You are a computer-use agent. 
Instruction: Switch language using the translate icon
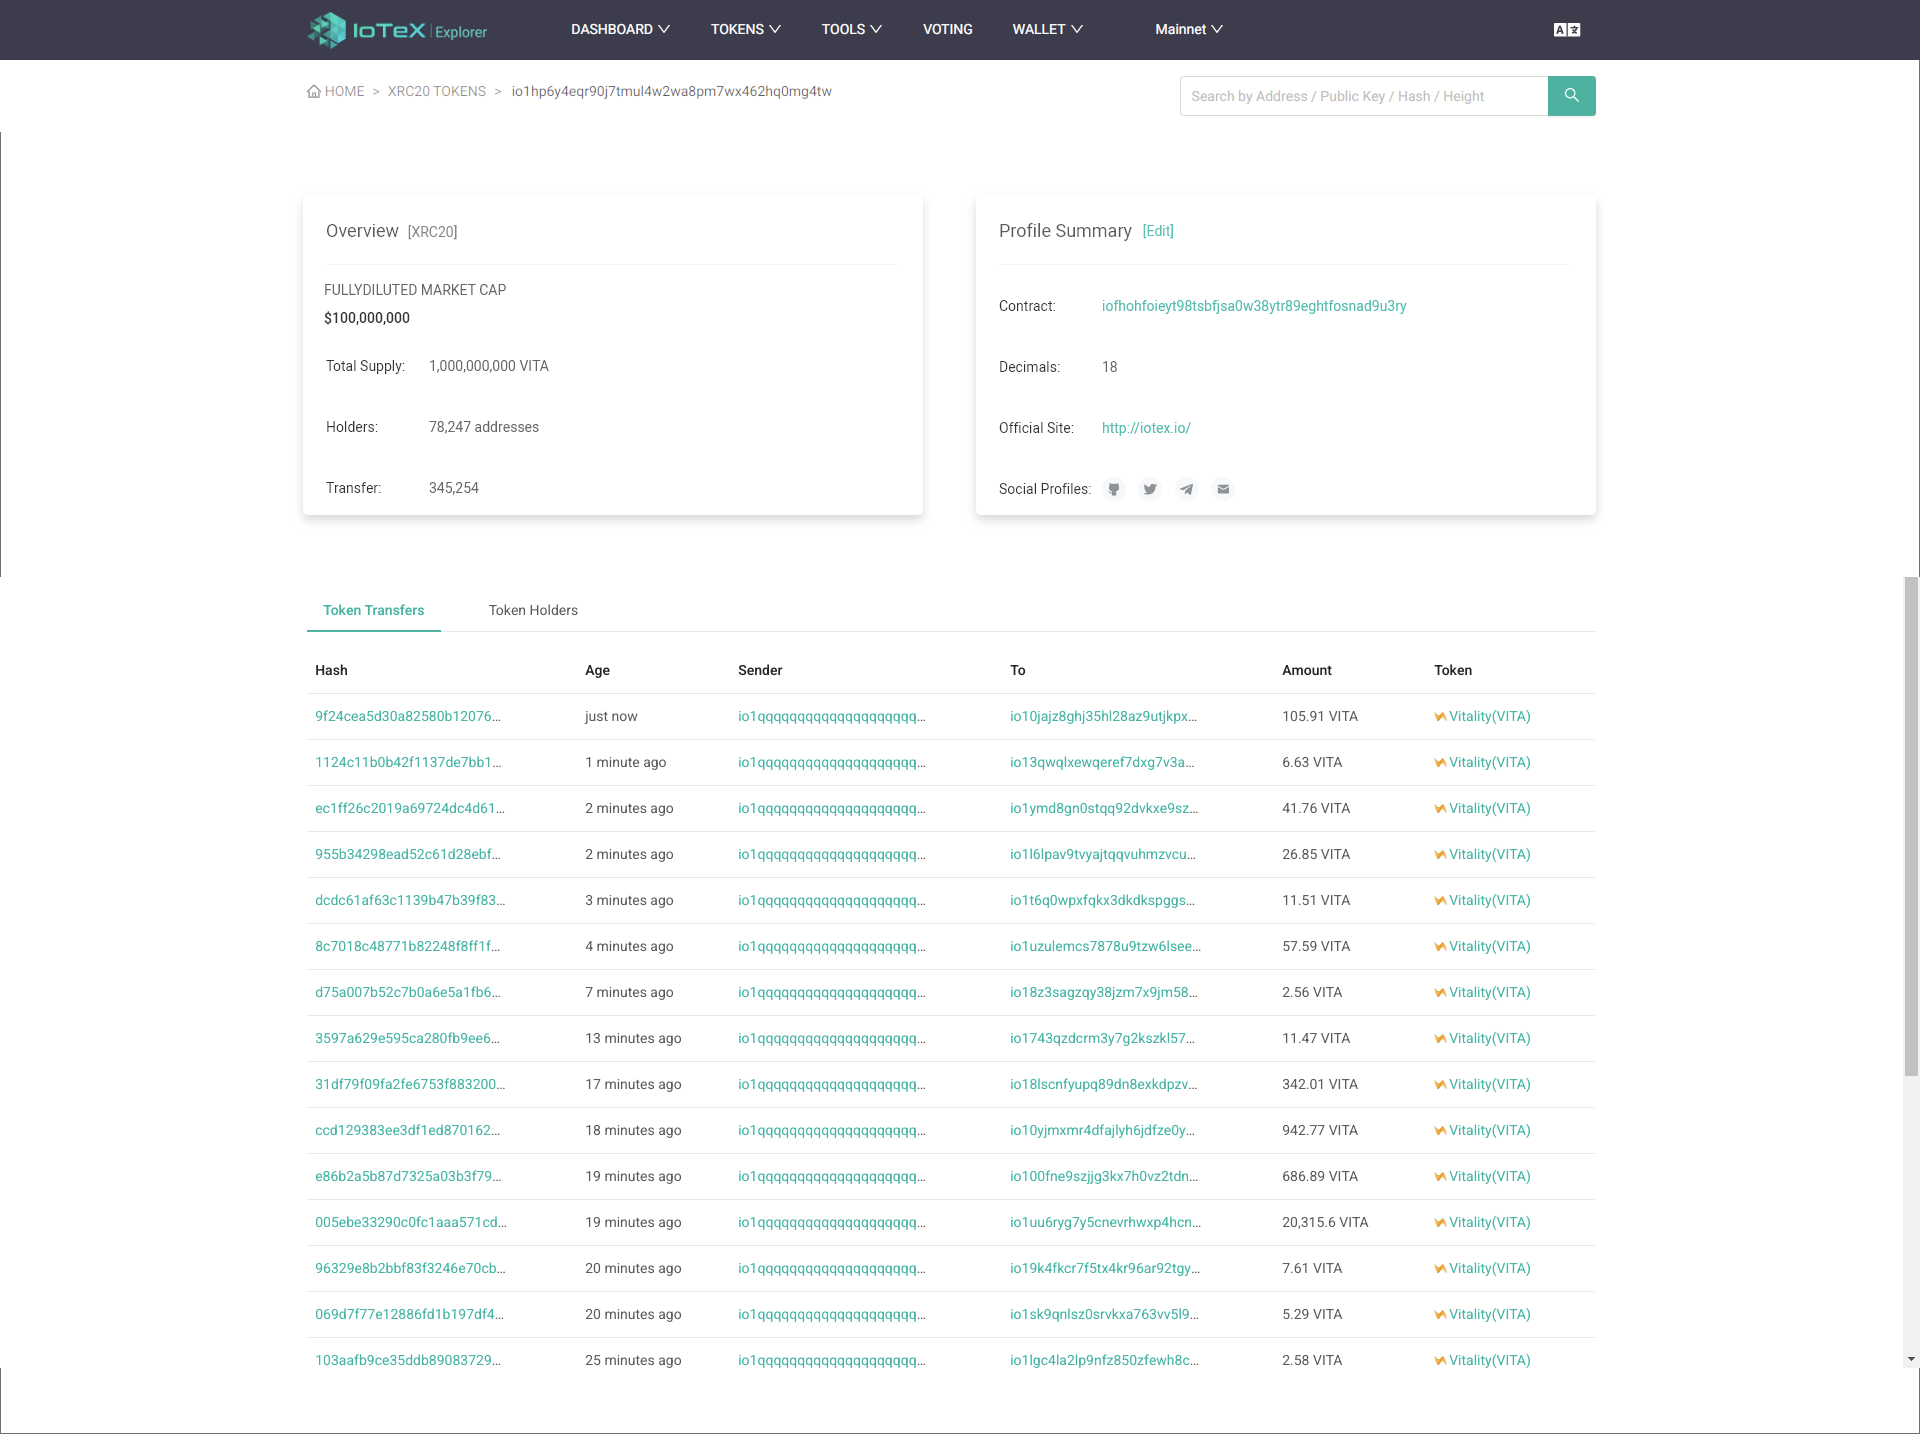pos(1567,29)
